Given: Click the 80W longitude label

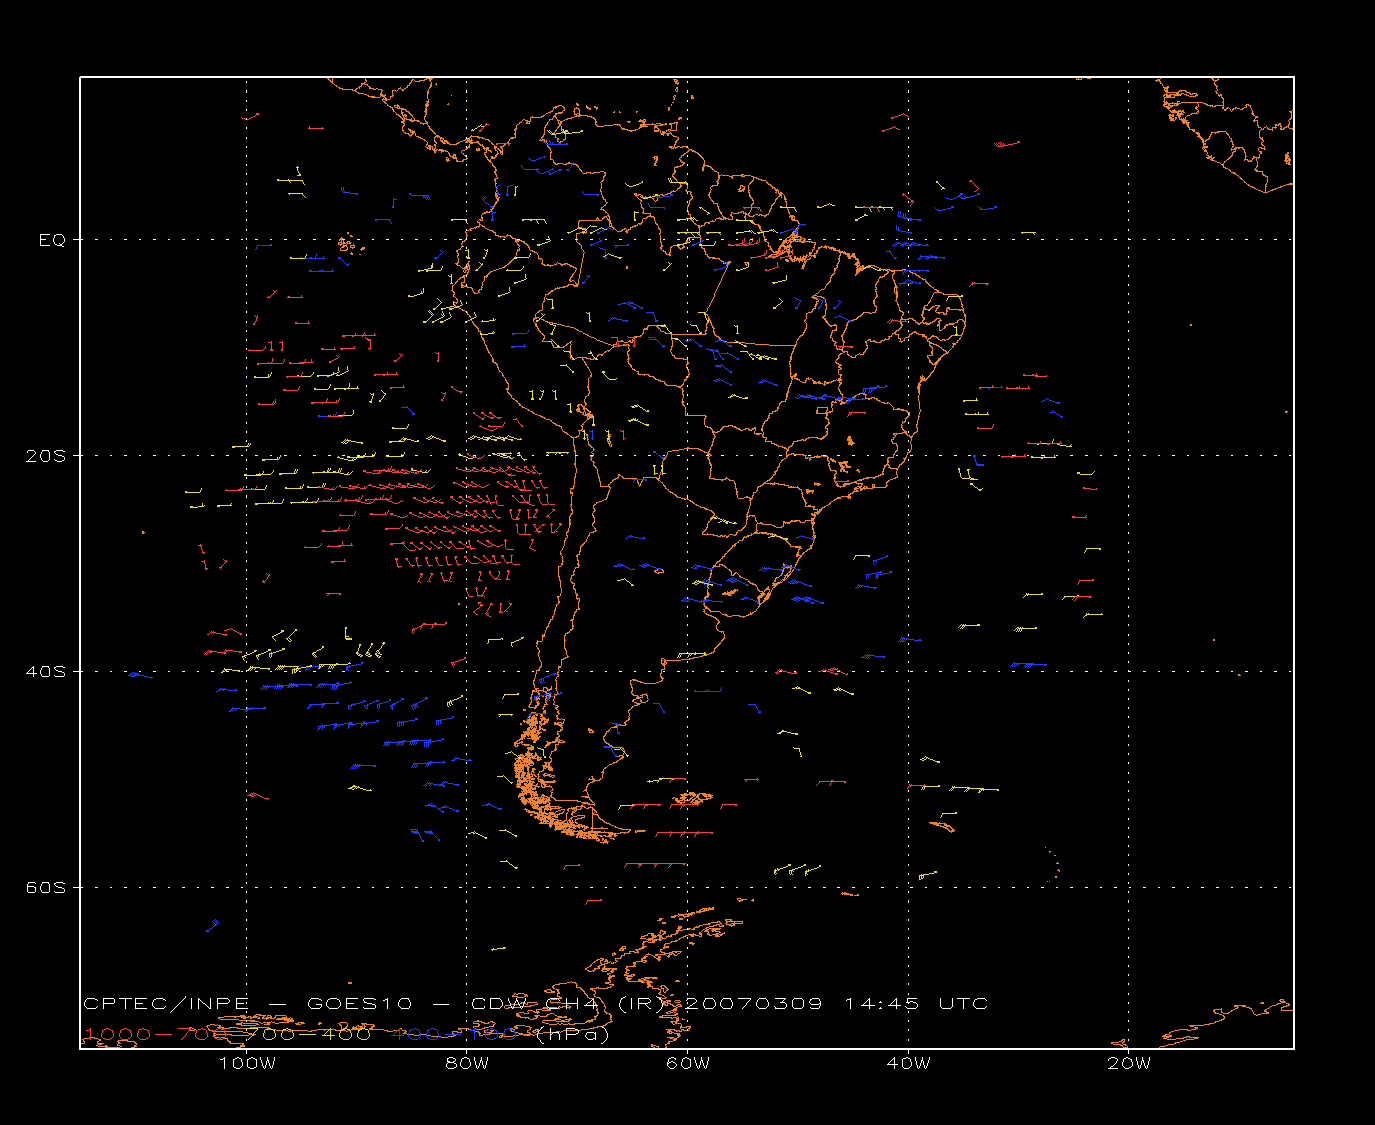Looking at the screenshot, I should point(468,1064).
